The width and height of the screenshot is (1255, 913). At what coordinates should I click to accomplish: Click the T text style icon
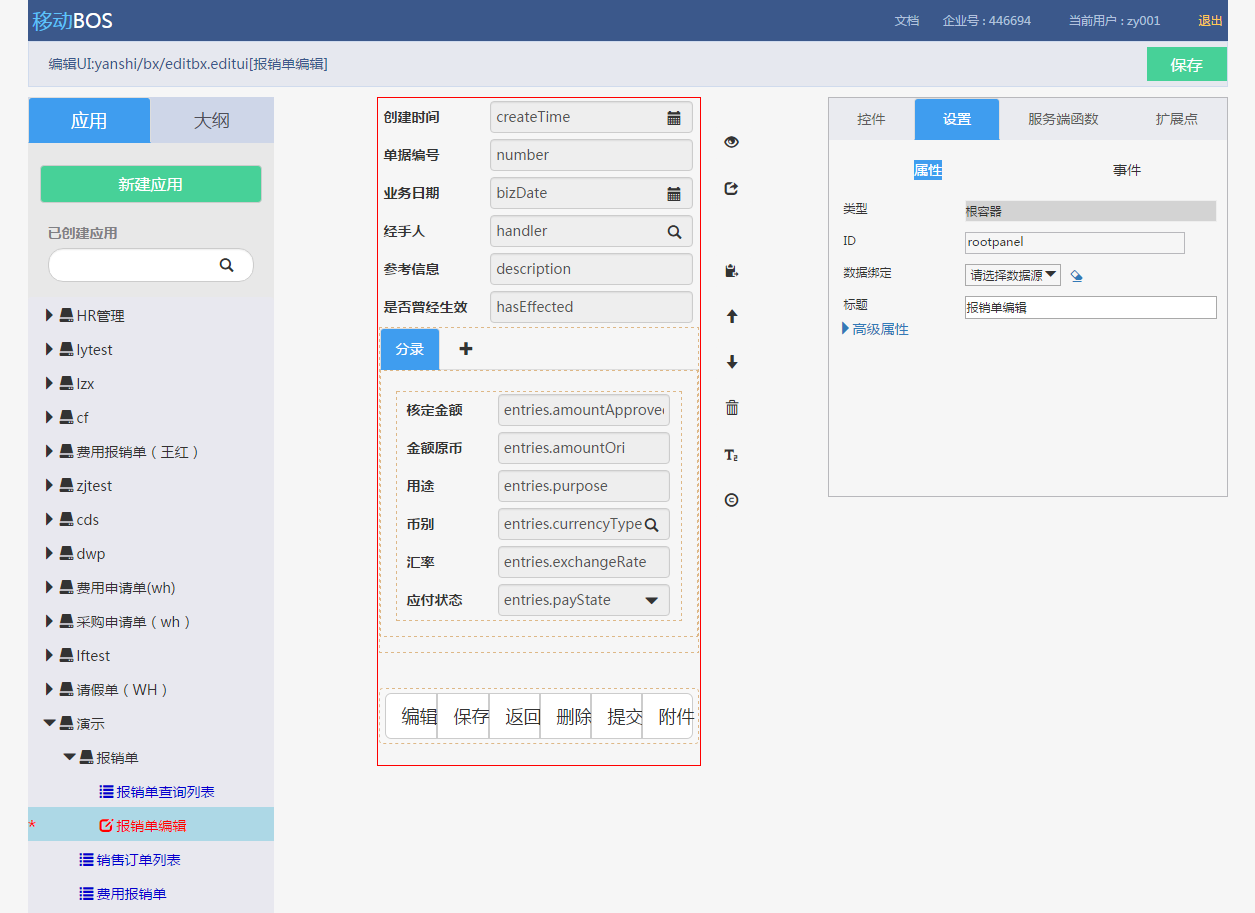click(731, 455)
